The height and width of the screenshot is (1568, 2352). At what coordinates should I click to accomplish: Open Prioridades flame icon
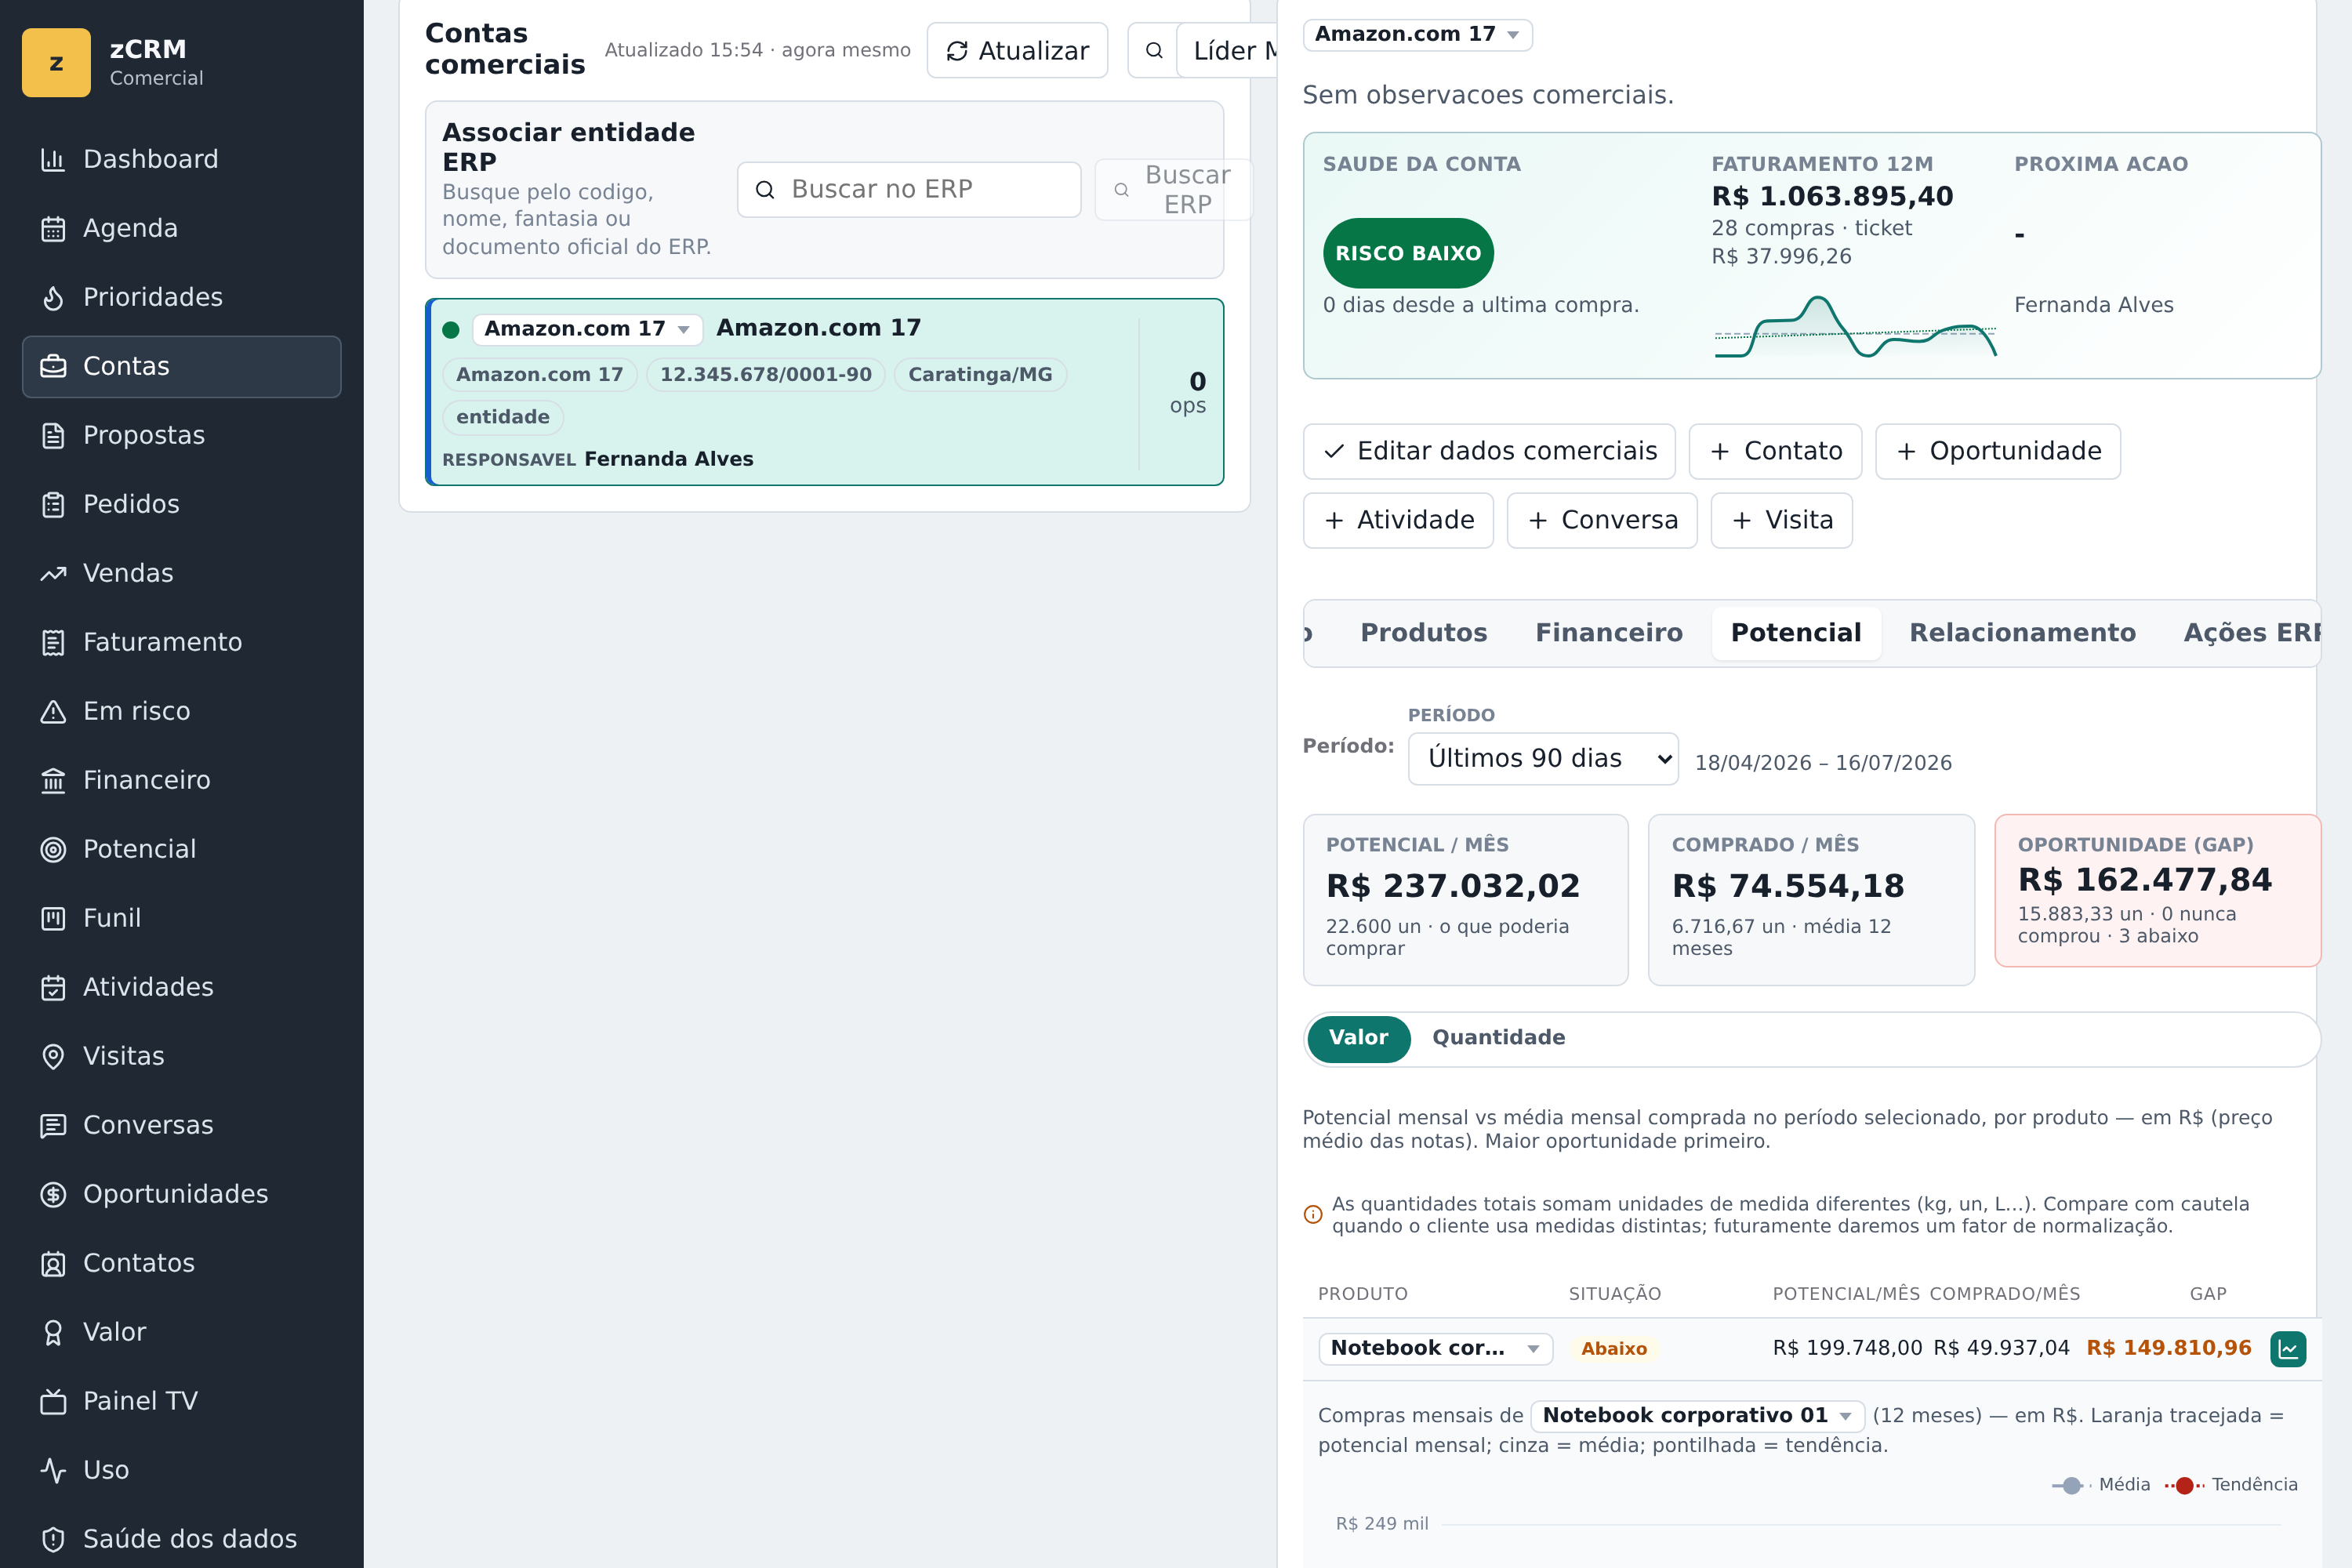click(x=53, y=297)
